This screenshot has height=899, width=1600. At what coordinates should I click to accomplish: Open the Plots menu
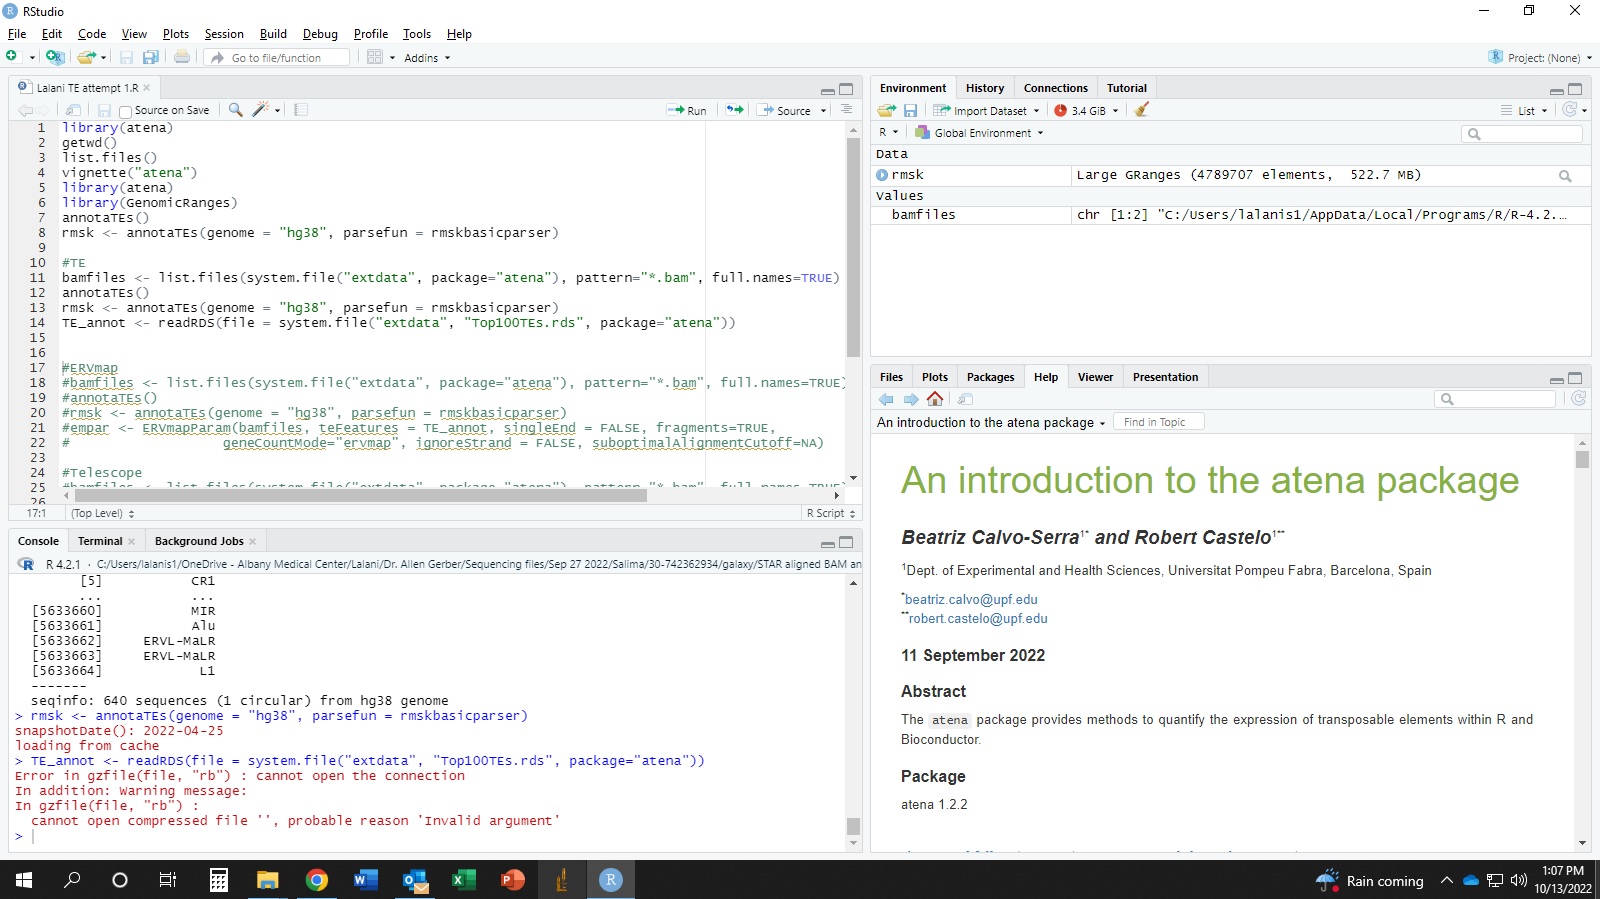pos(176,34)
